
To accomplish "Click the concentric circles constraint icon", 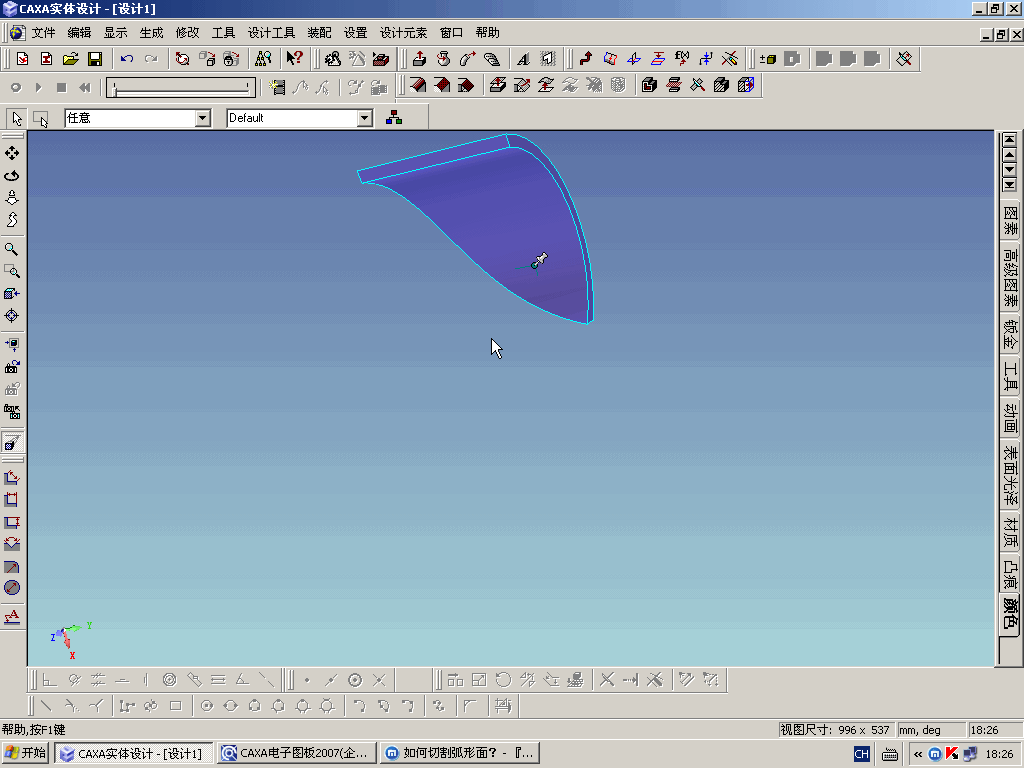I will point(169,680).
